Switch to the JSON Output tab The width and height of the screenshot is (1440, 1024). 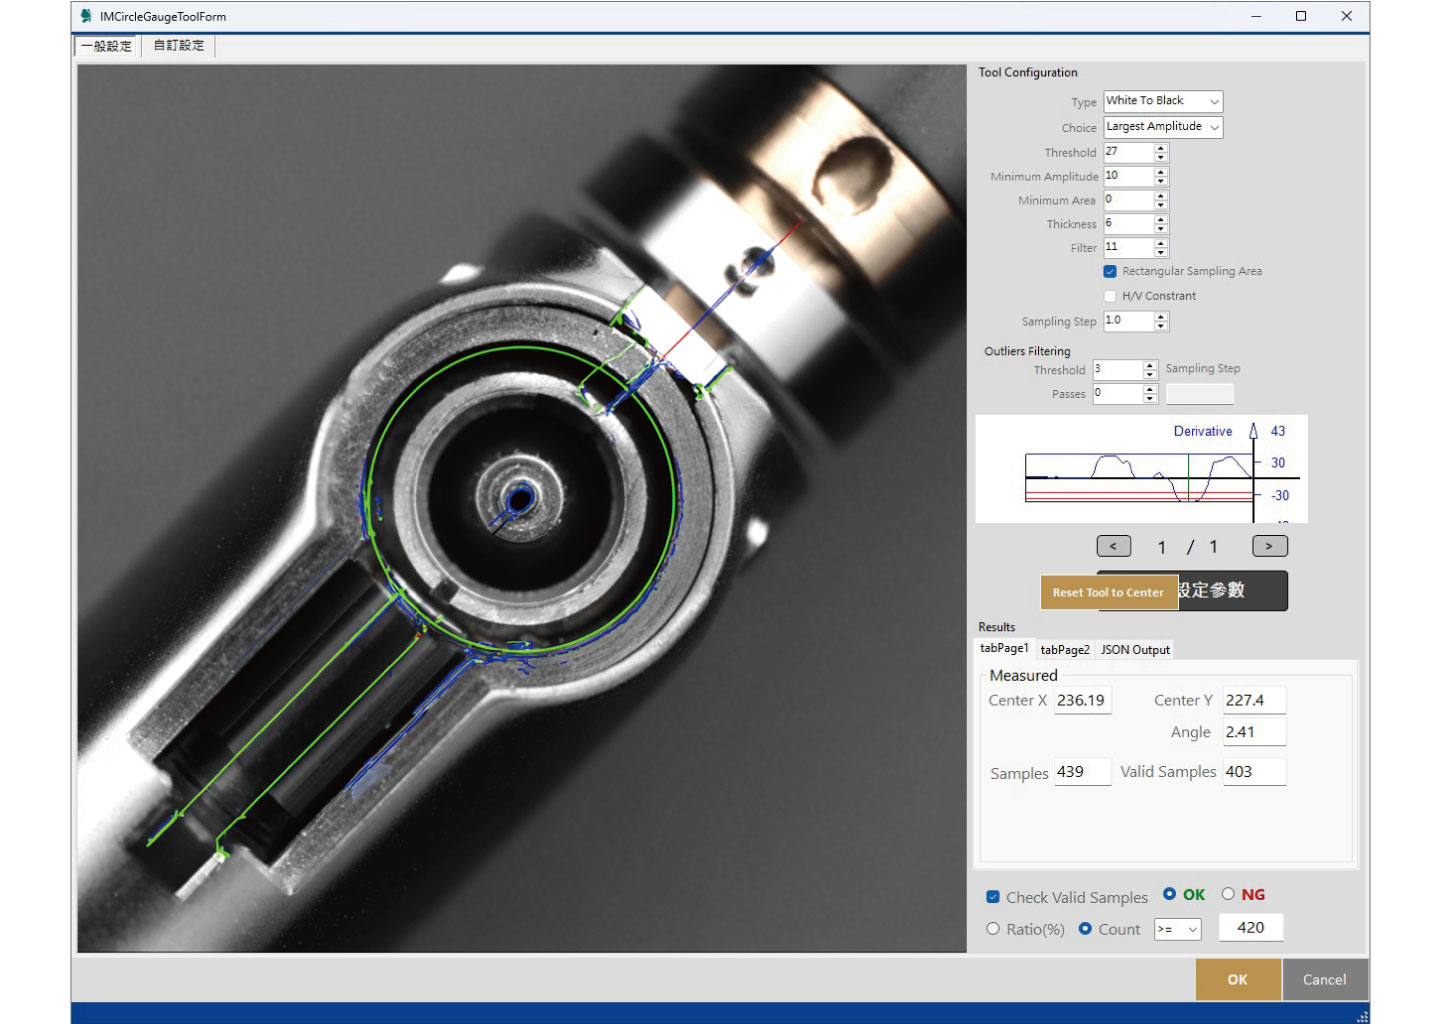tap(1135, 650)
